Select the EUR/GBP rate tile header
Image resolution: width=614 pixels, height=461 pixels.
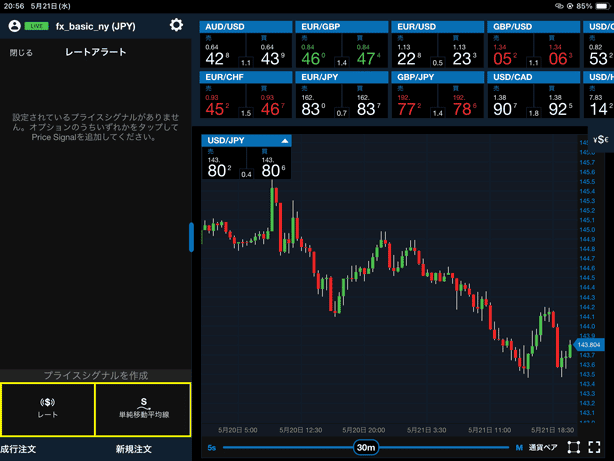click(342, 27)
